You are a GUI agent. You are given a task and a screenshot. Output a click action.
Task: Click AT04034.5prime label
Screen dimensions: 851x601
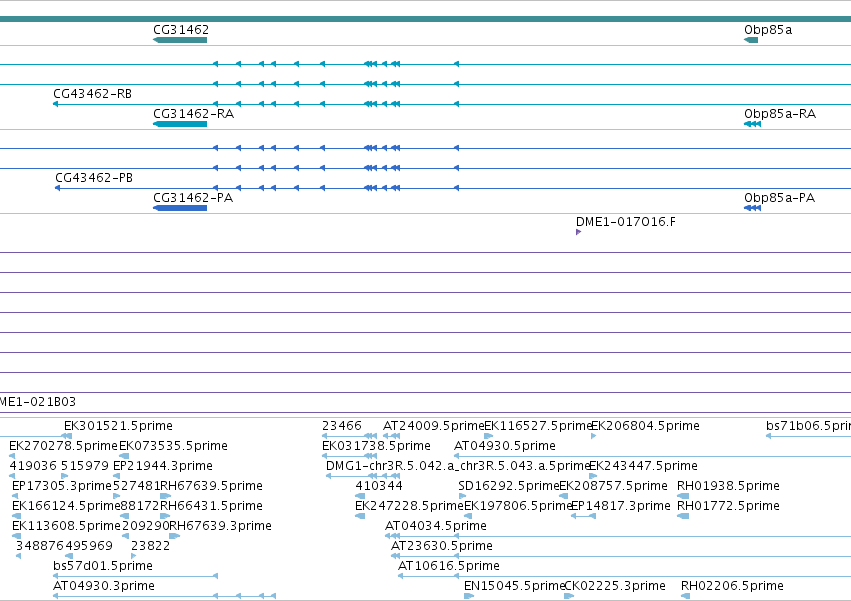(x=436, y=526)
